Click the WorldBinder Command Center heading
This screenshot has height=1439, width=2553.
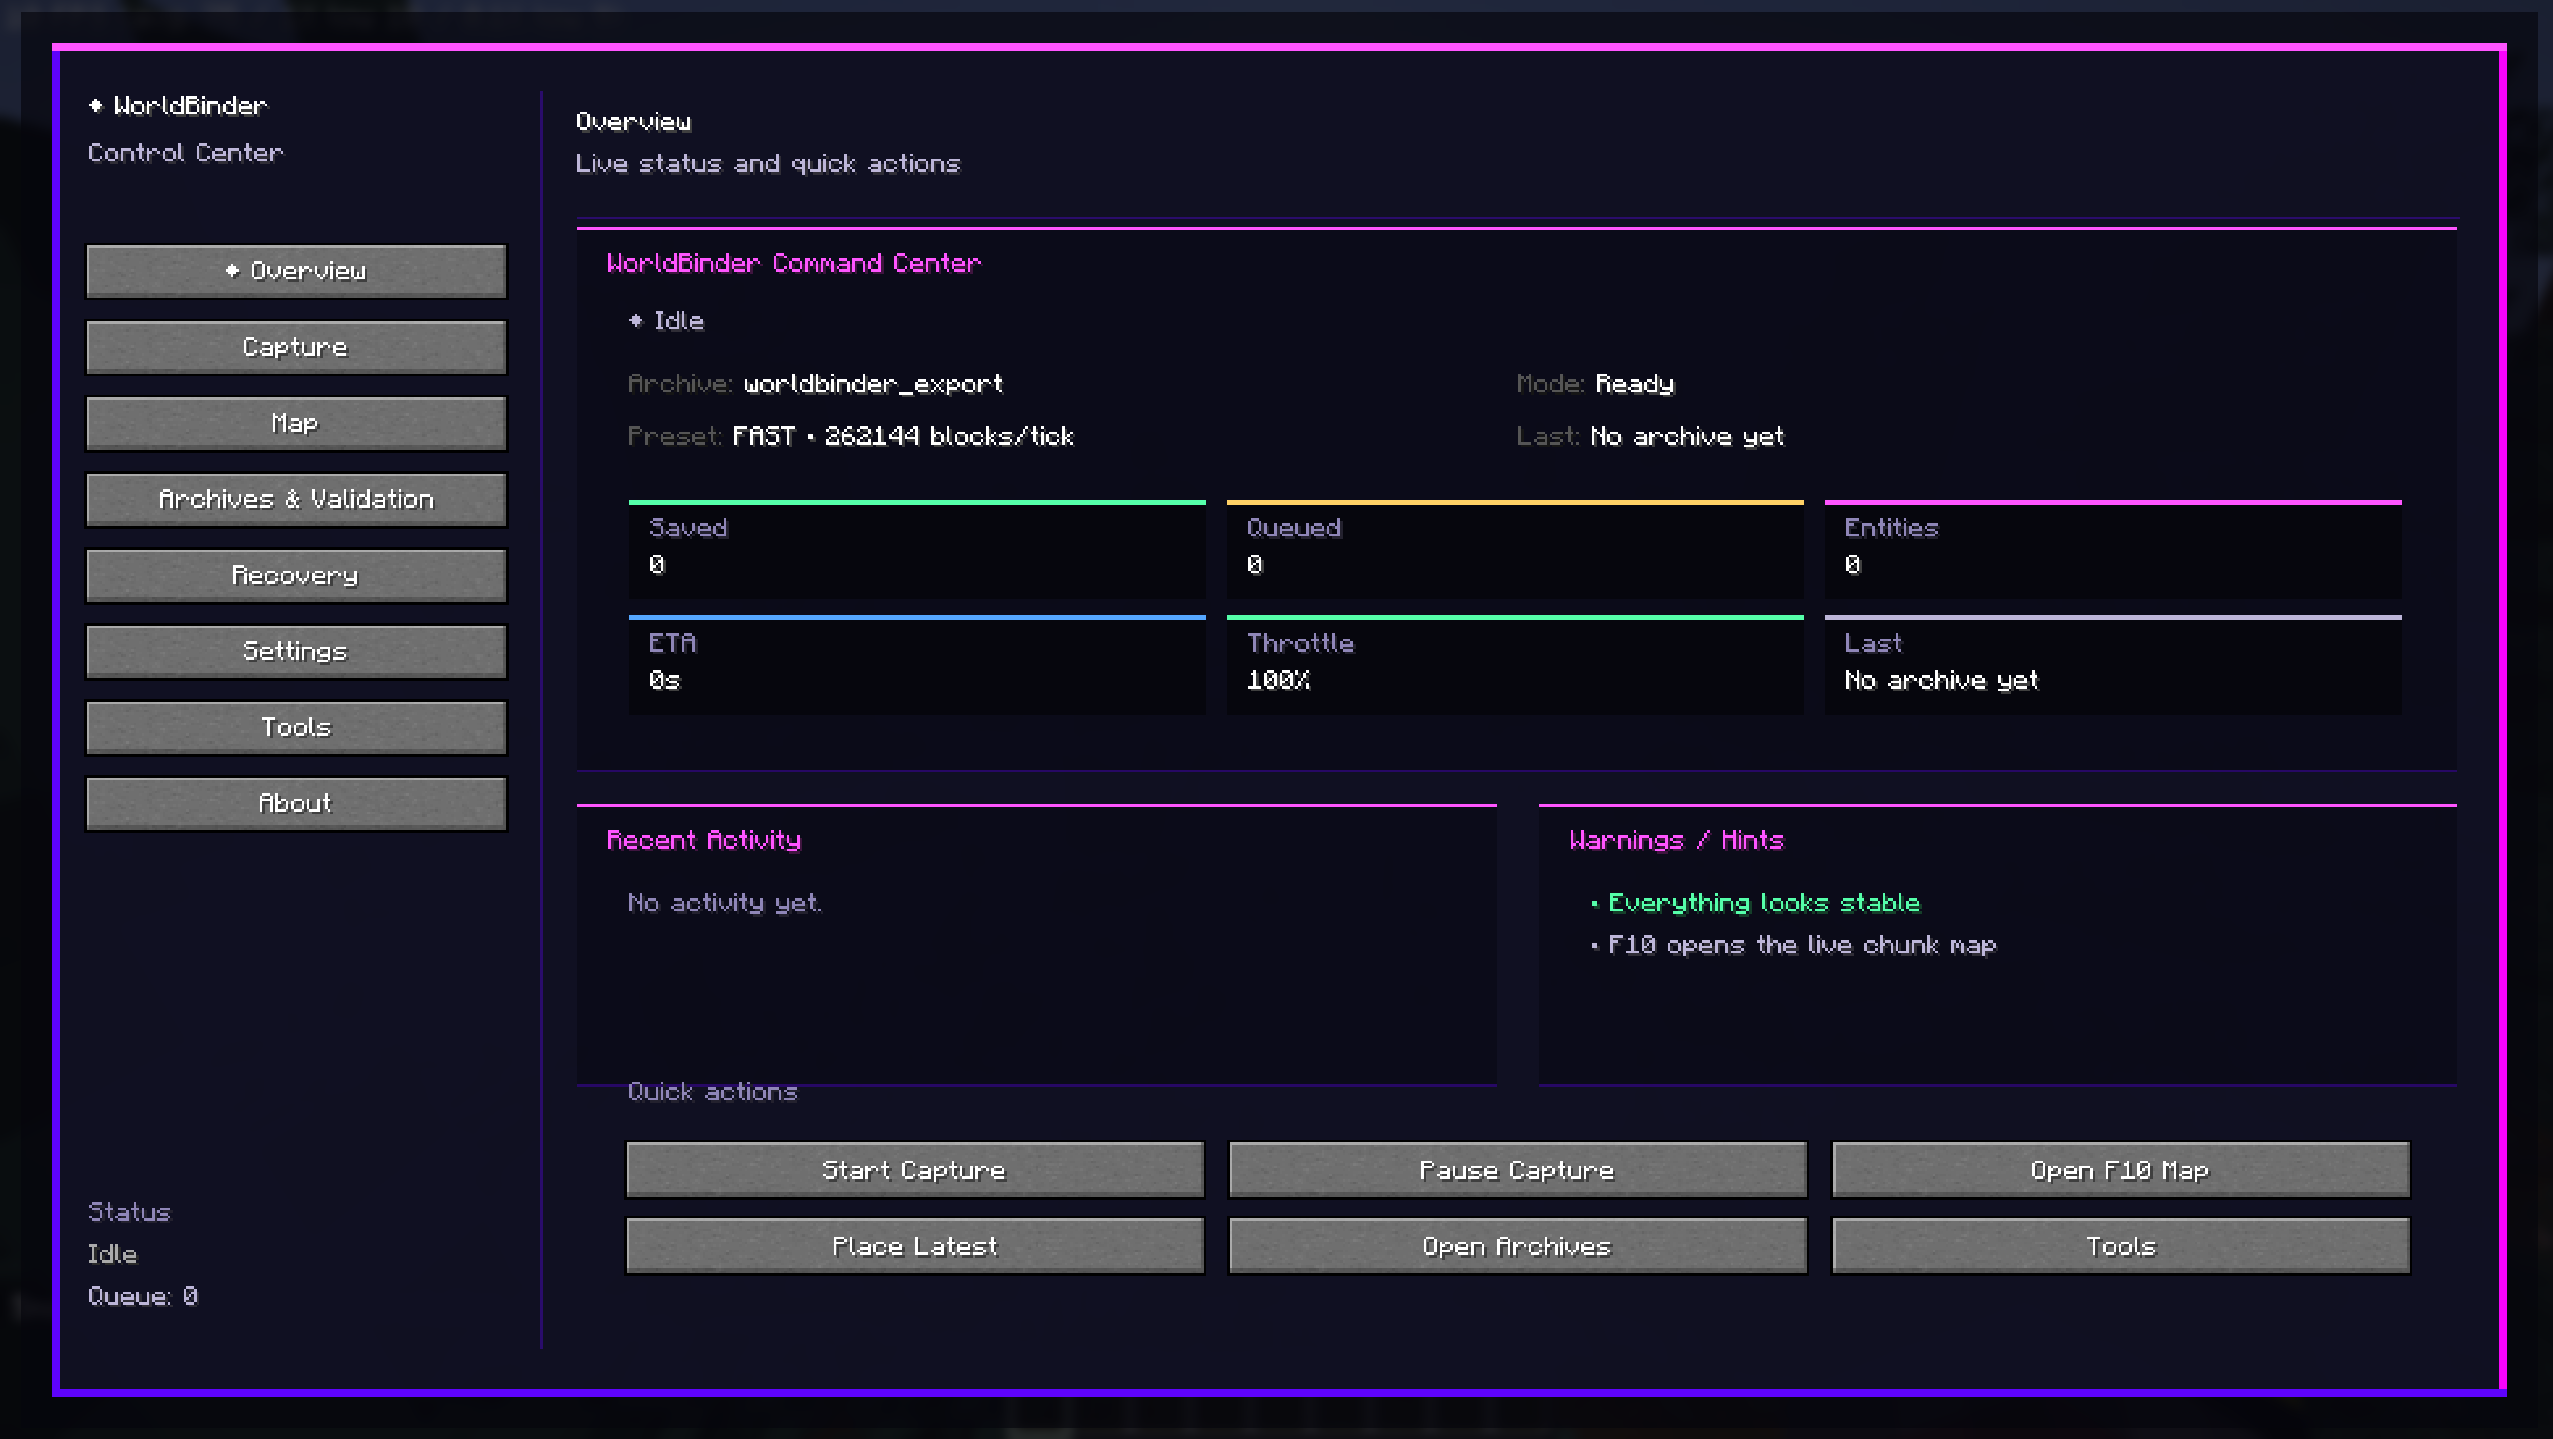tap(794, 263)
